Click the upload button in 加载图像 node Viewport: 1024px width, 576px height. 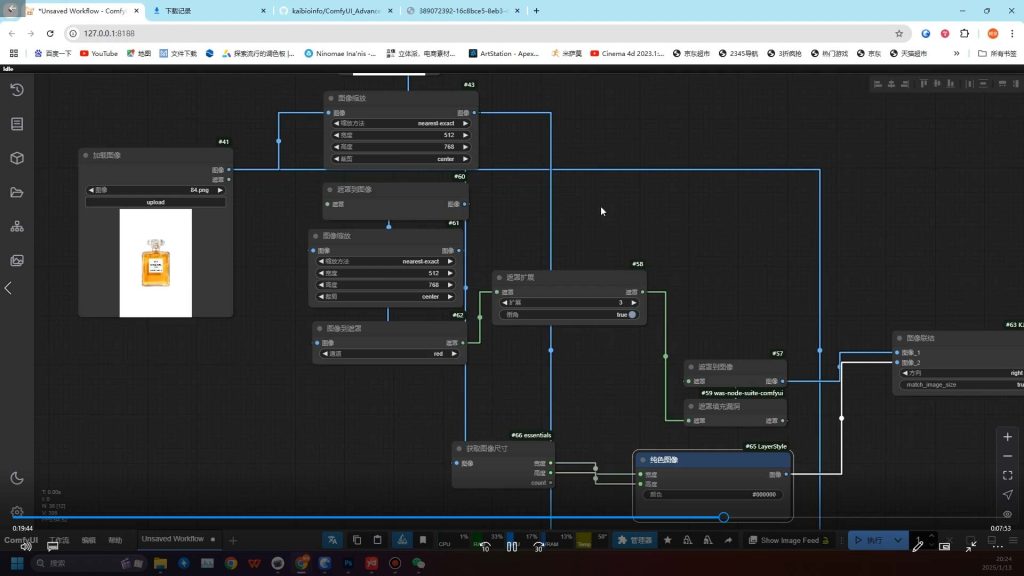point(155,202)
